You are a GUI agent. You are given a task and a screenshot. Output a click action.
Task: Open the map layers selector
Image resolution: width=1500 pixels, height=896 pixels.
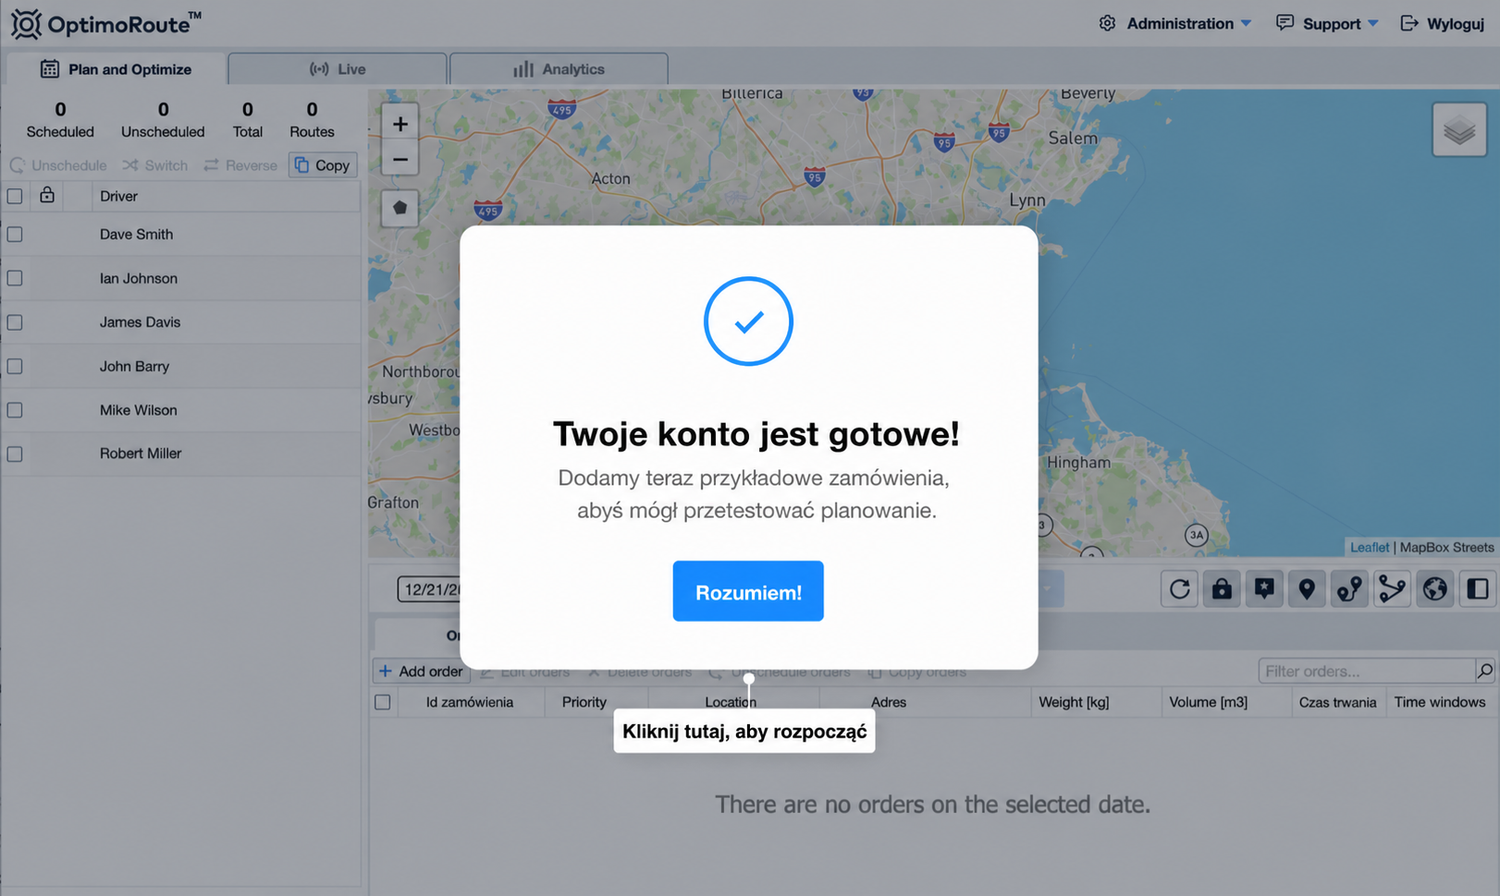tap(1459, 130)
